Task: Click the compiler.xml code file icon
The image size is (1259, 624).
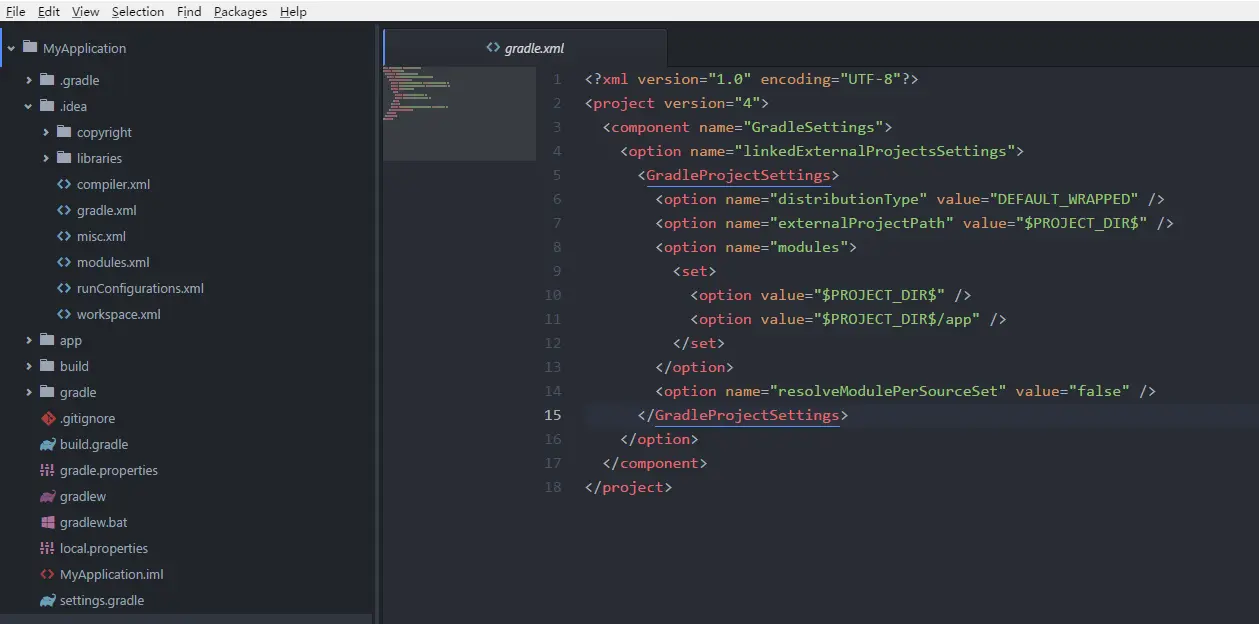Action: tap(64, 184)
